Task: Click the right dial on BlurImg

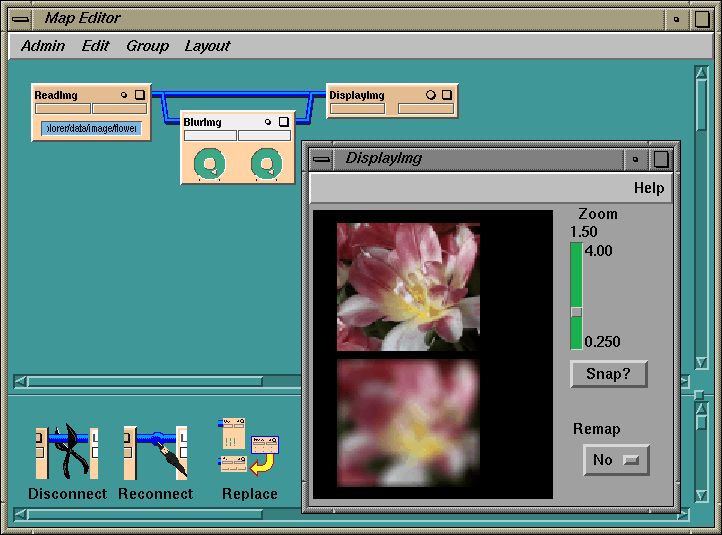Action: pyautogui.click(x=265, y=164)
